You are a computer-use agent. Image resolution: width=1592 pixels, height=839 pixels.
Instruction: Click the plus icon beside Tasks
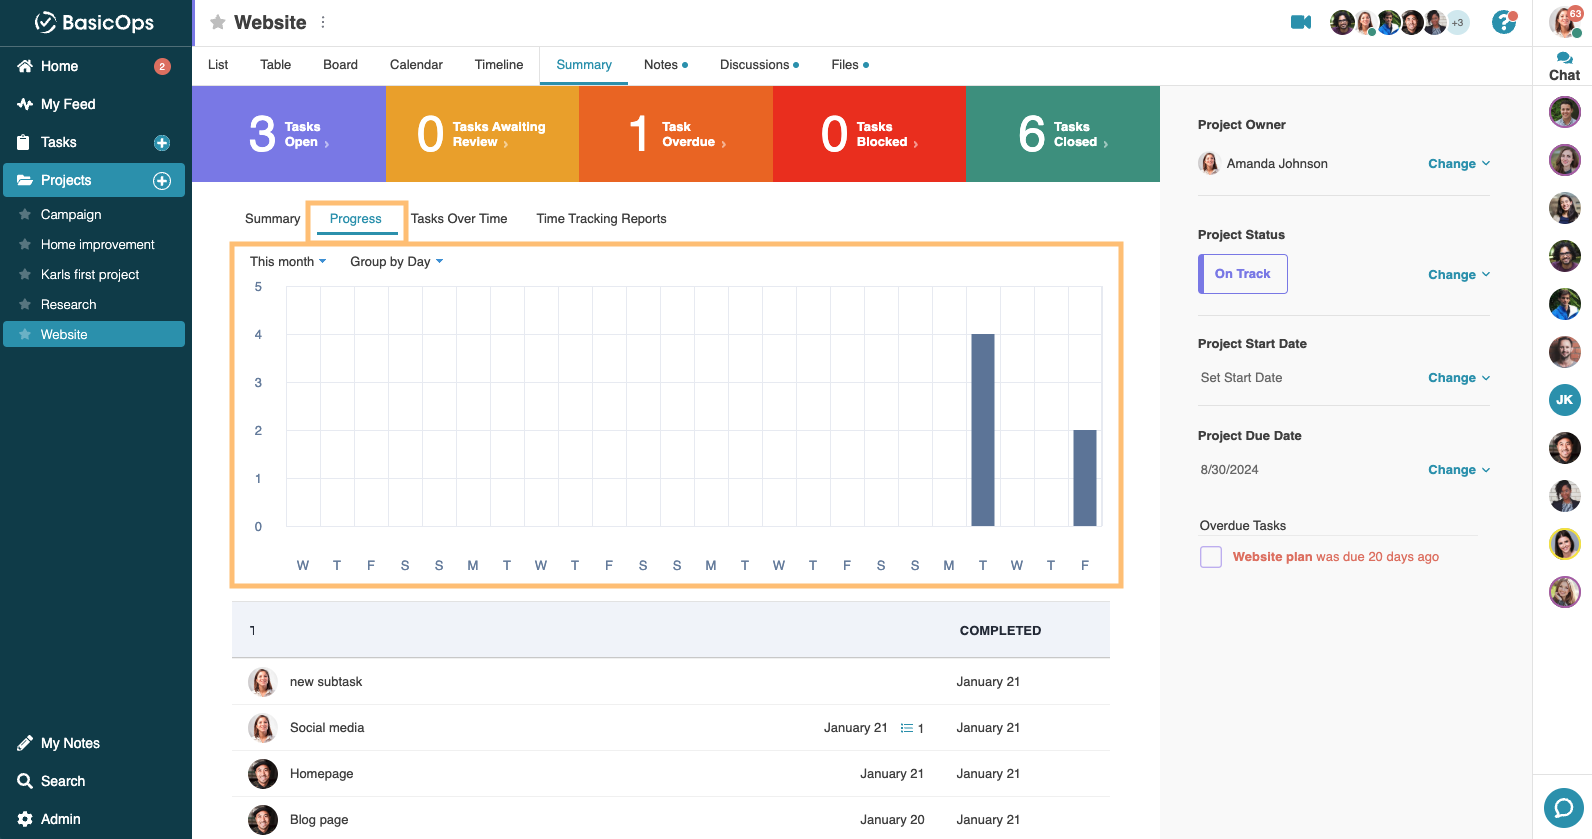point(162,143)
